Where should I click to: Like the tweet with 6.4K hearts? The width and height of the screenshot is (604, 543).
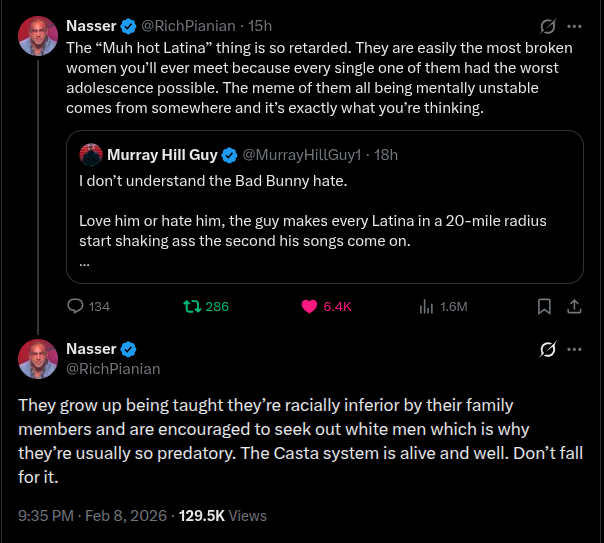pos(311,306)
